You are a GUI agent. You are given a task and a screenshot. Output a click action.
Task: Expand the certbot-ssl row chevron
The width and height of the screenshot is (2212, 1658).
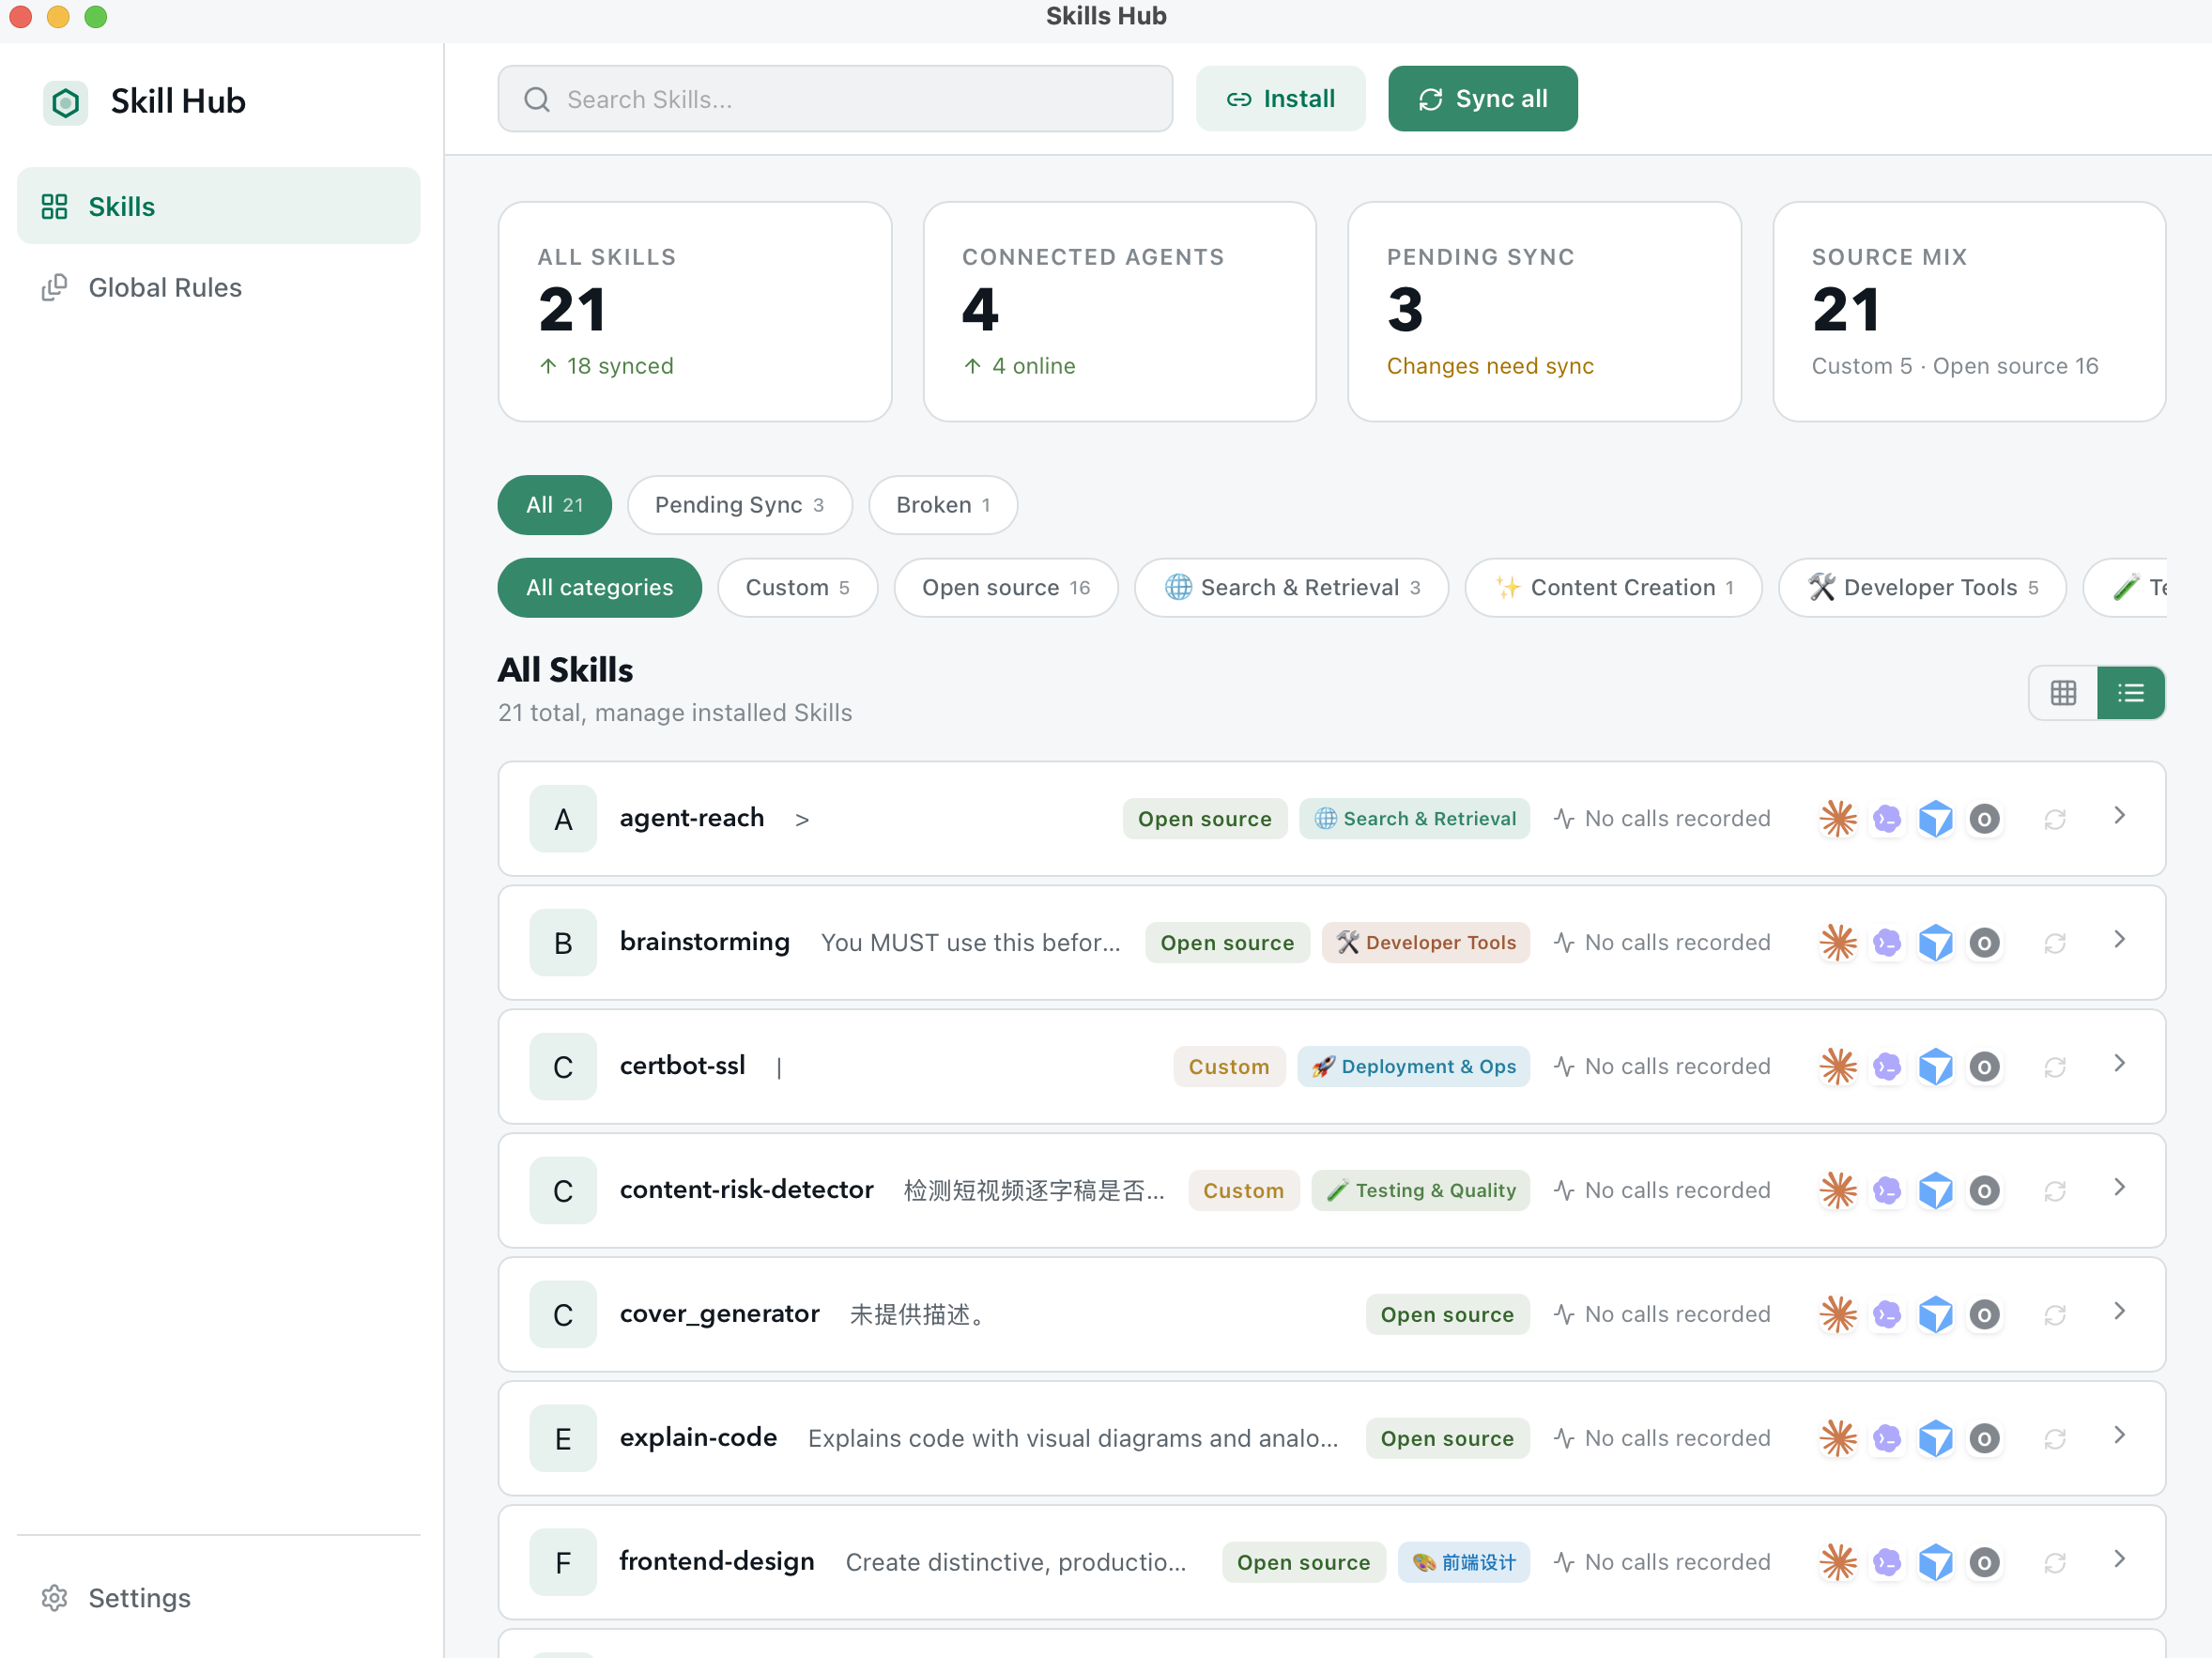[x=2119, y=1064]
